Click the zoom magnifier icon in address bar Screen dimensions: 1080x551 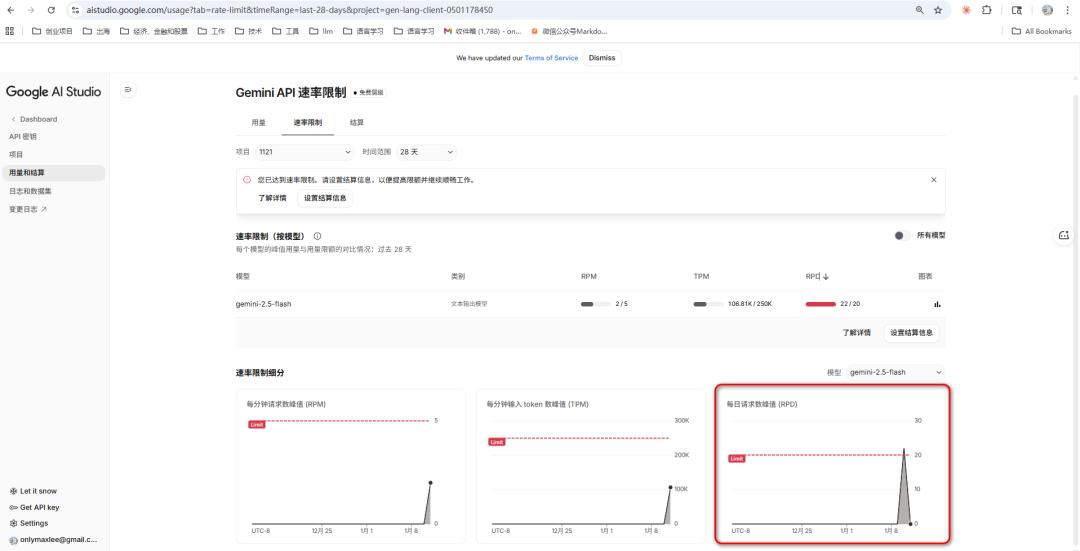click(x=920, y=10)
